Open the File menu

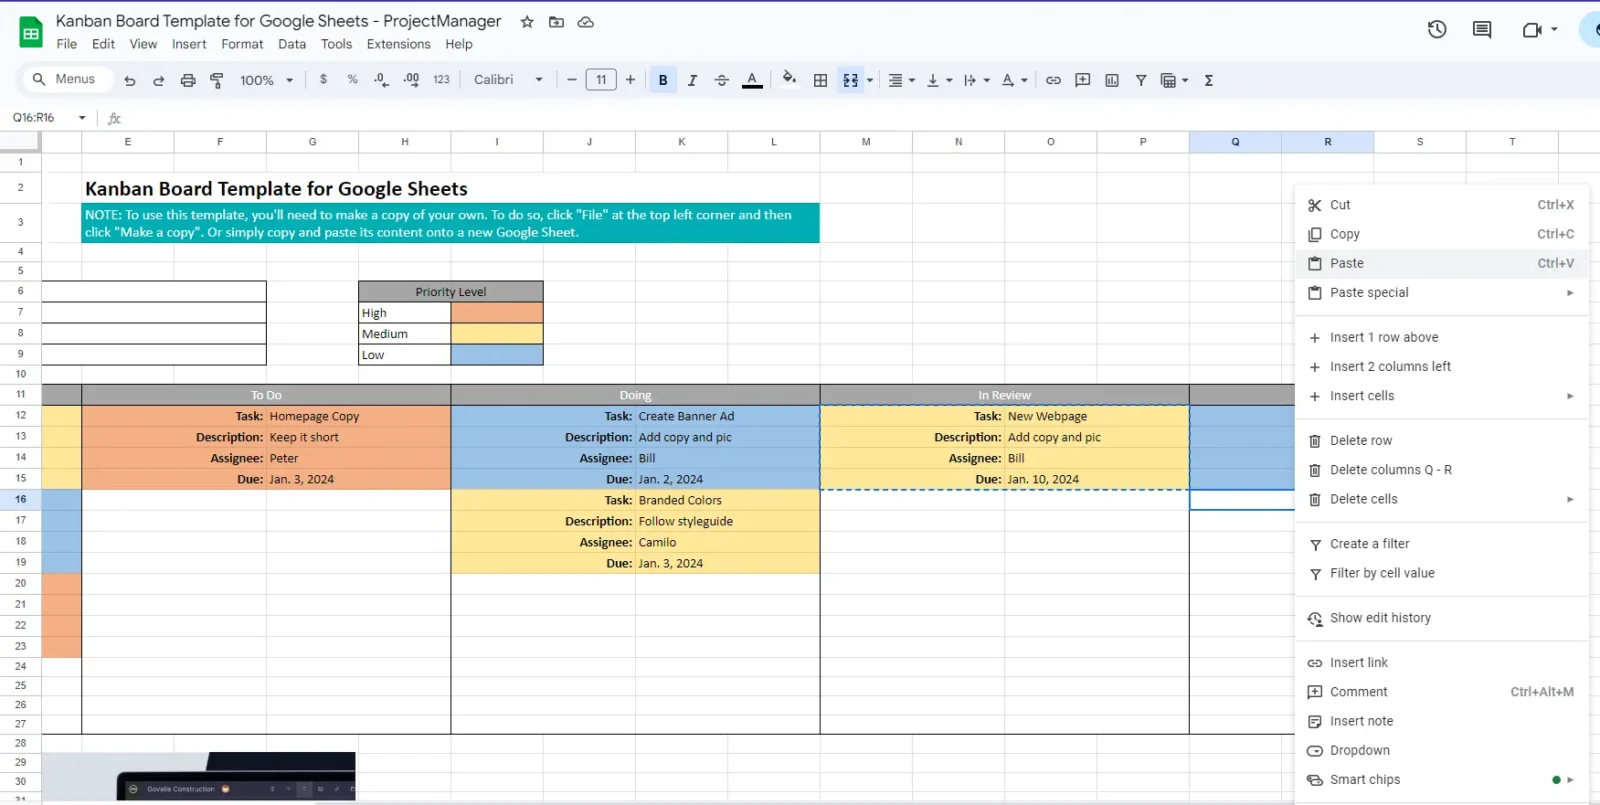tap(67, 44)
